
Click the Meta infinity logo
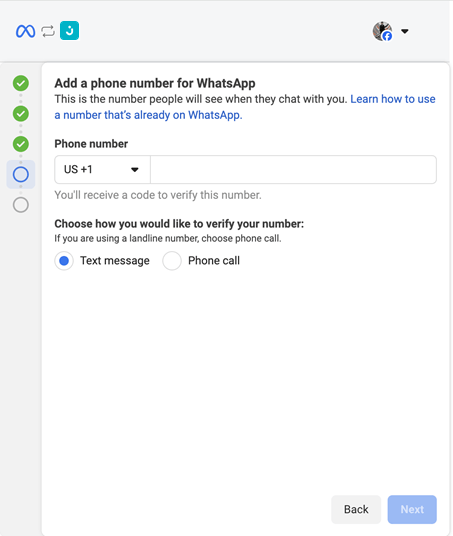(x=25, y=31)
